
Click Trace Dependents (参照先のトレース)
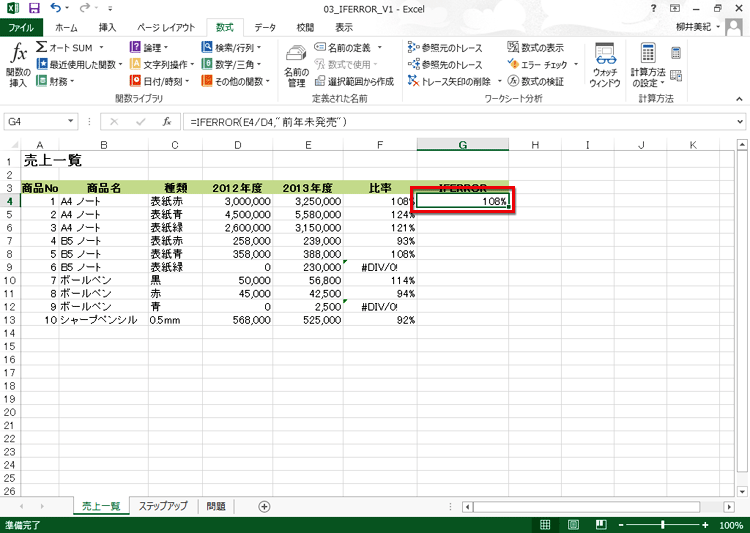[445, 64]
